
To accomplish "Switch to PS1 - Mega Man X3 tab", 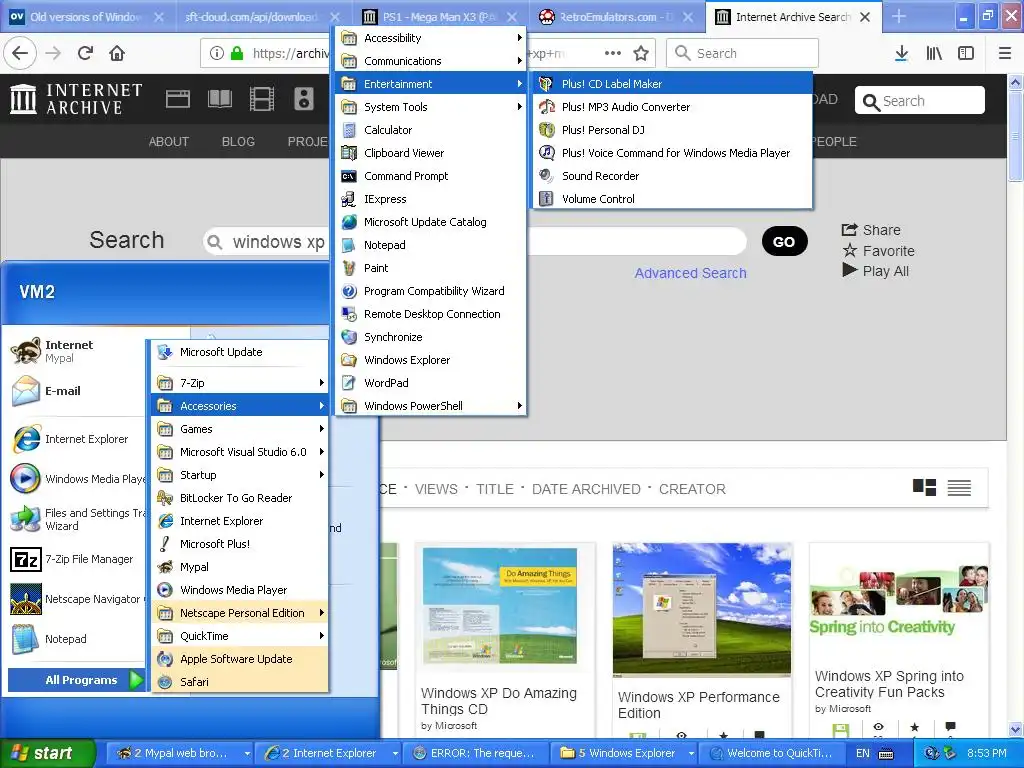I will click(x=438, y=17).
